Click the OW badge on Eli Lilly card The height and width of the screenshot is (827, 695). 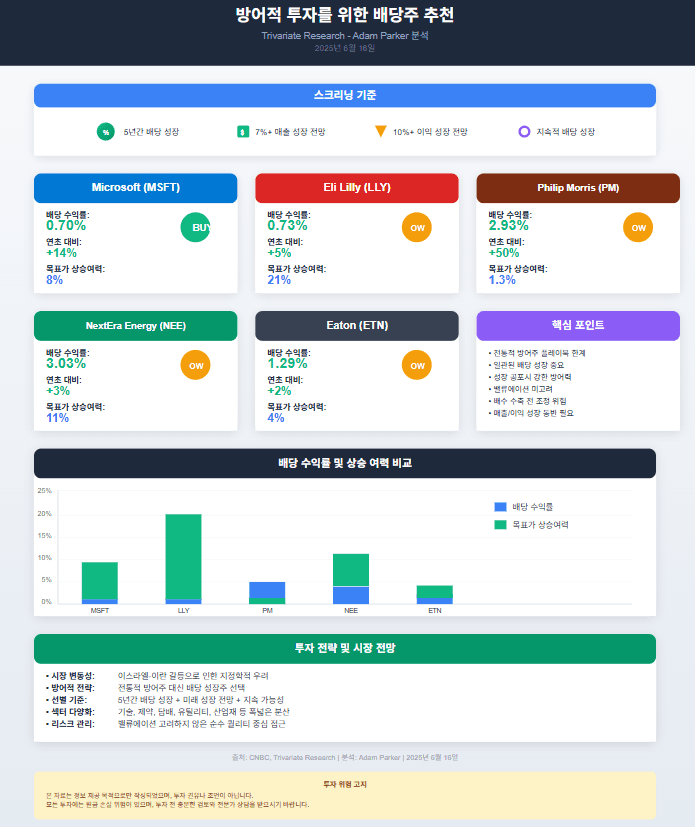417,227
